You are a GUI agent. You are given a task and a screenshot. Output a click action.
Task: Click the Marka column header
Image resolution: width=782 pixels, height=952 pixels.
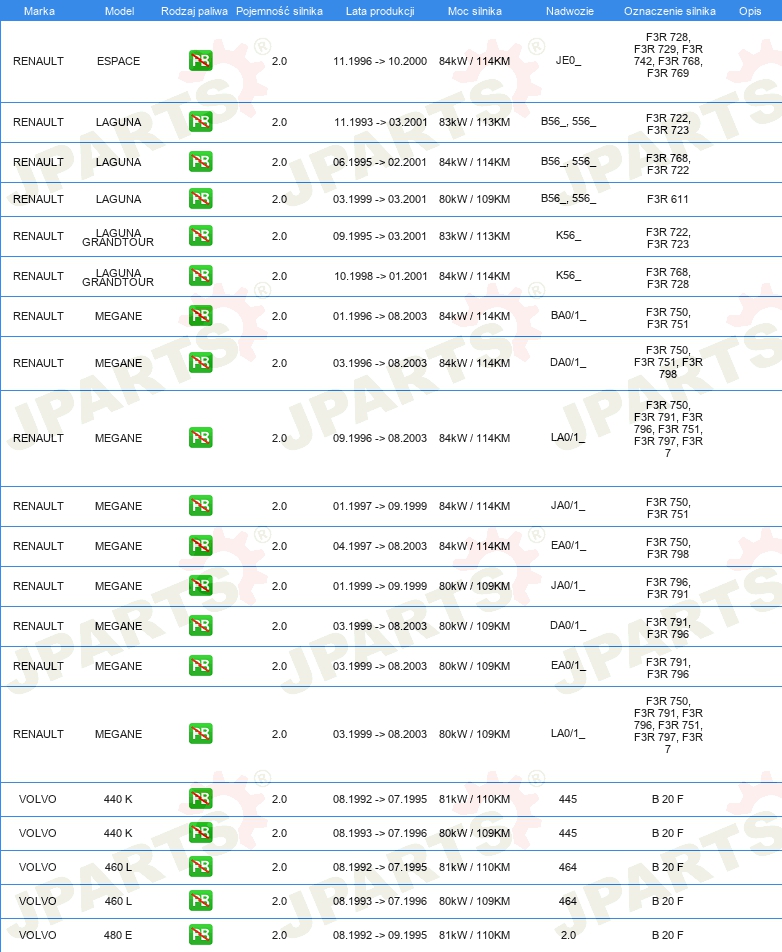(39, 11)
